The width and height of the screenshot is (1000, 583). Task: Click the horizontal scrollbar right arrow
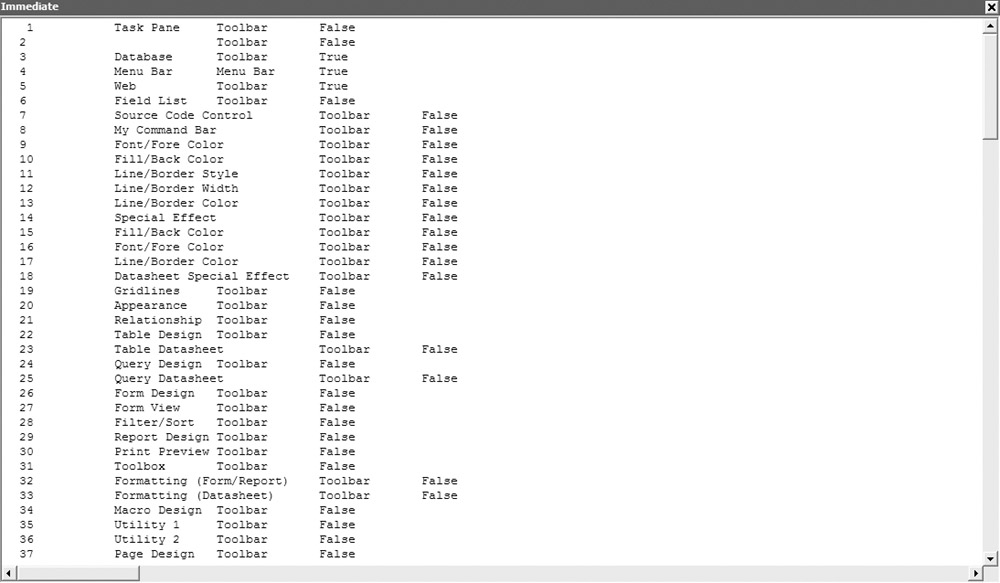(x=975, y=574)
